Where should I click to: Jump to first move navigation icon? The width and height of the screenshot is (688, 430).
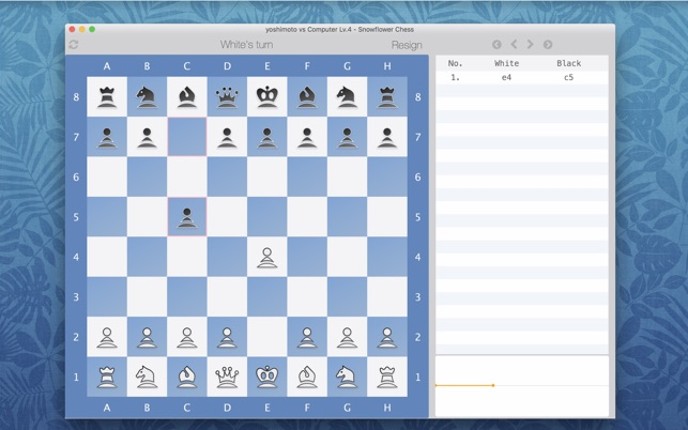click(x=497, y=44)
